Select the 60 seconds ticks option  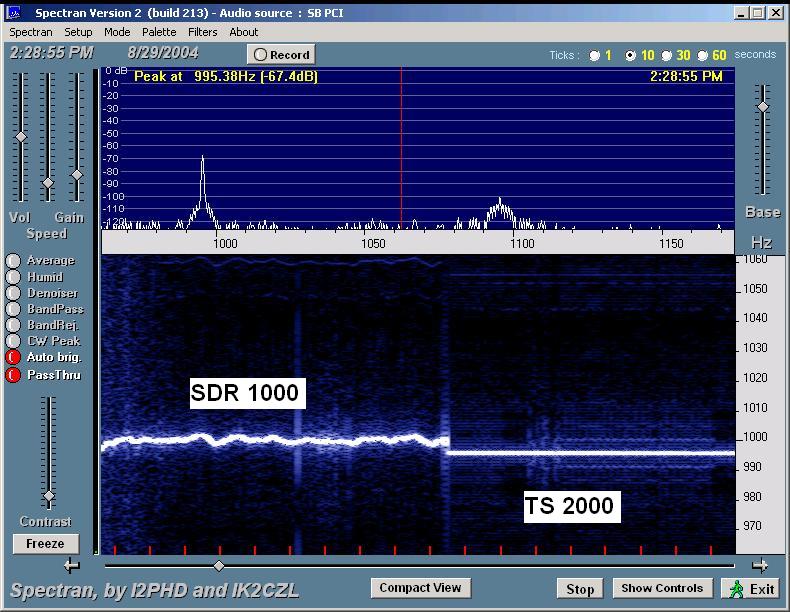(703, 55)
